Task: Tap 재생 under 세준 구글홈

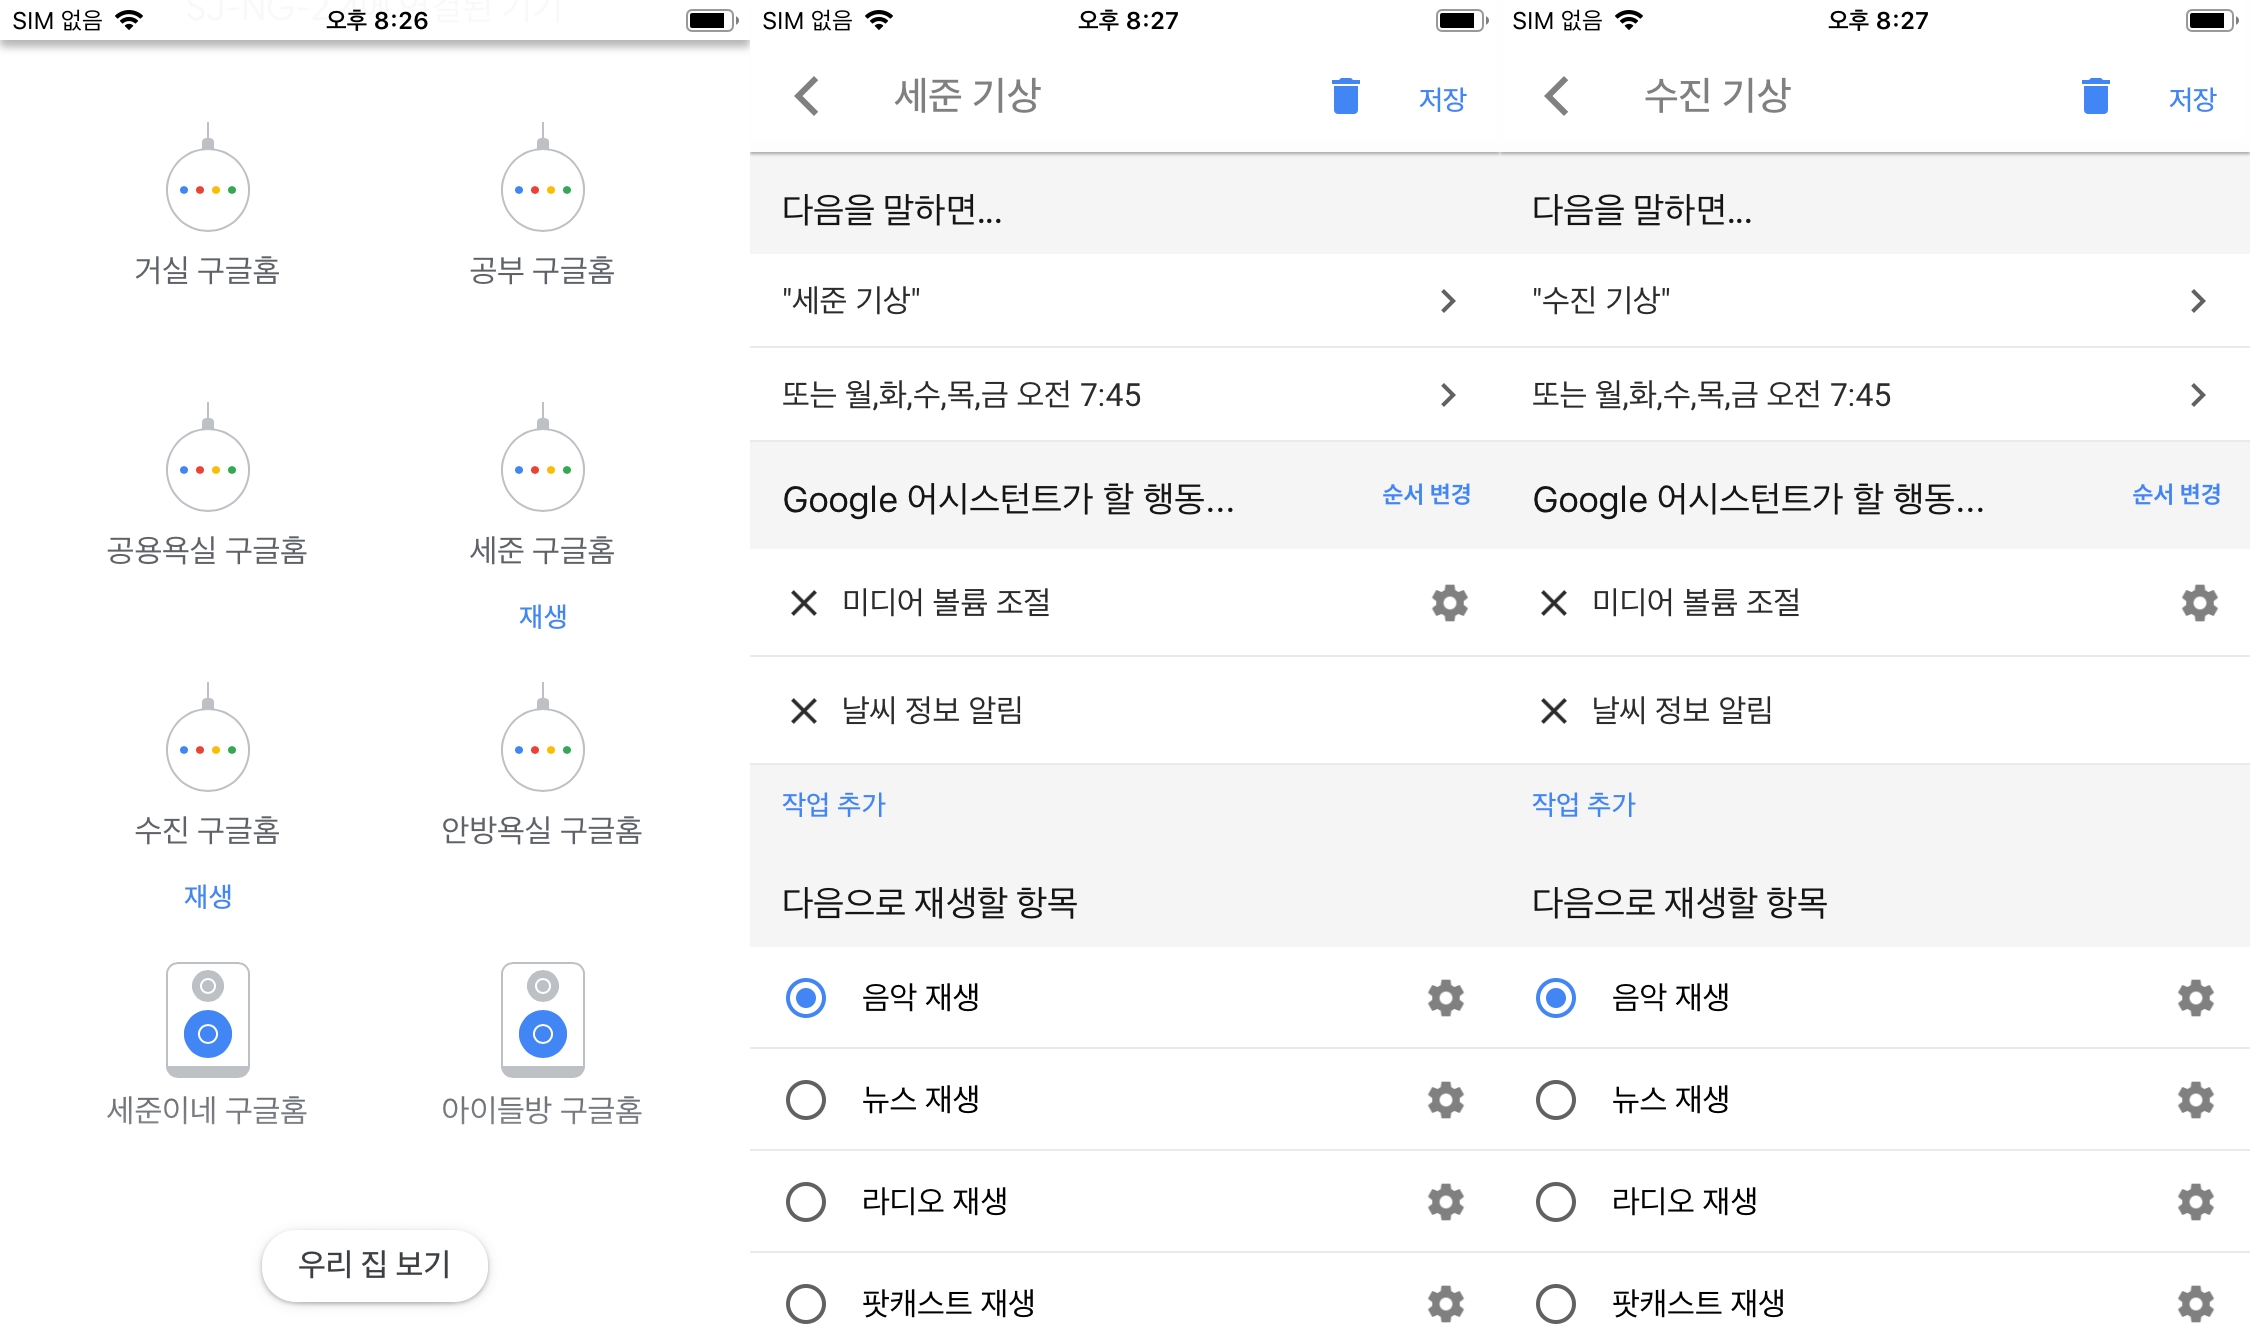Action: coord(542,616)
